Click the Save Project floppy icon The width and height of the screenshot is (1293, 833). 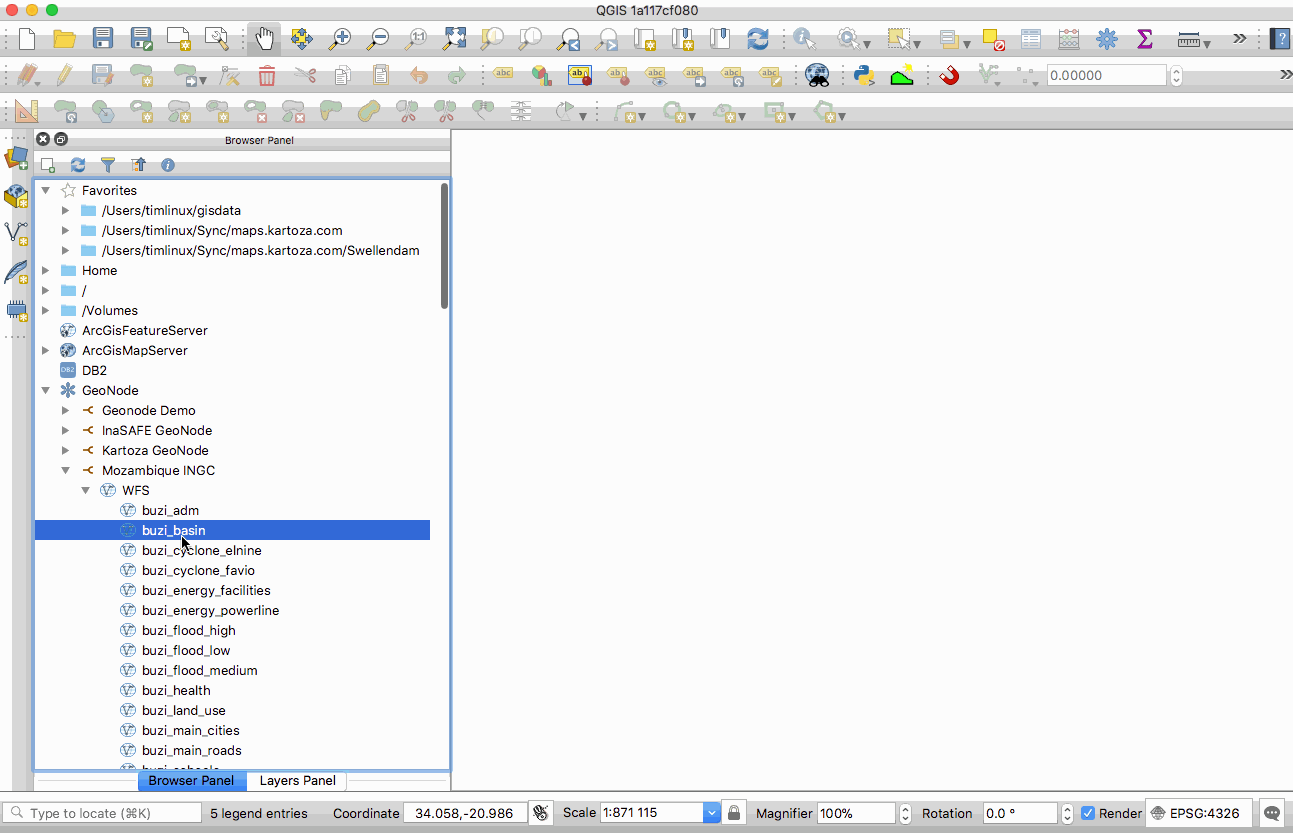pyautogui.click(x=102, y=39)
